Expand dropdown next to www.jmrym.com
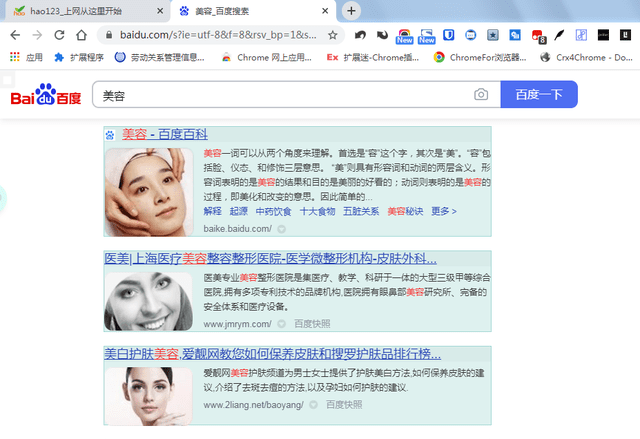 [281, 324]
